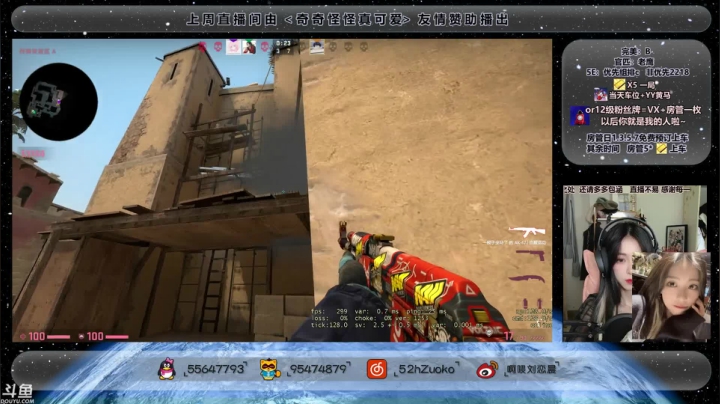Click the Weibo name 啊噗刘恋晨
This screenshot has height=404, width=720.
coord(531,370)
